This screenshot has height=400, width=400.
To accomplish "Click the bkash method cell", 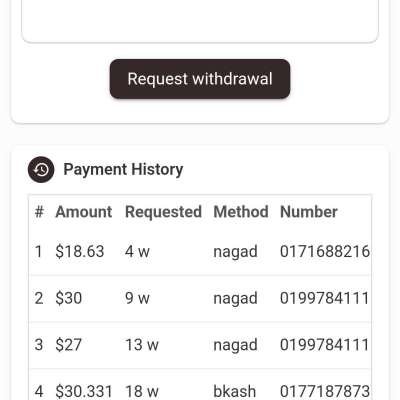I will [x=234, y=391].
